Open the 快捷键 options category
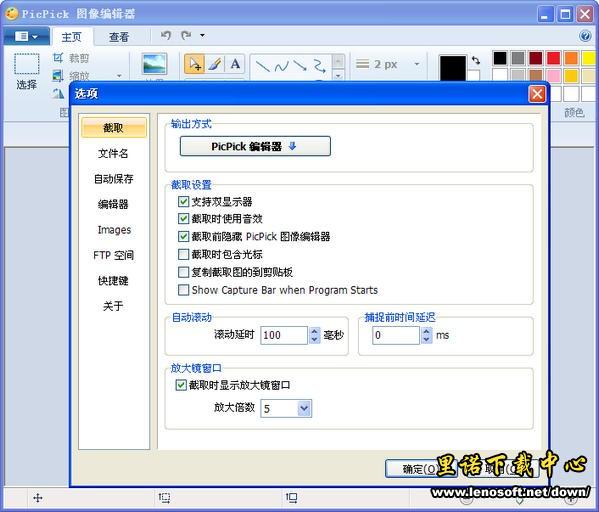 (113, 281)
